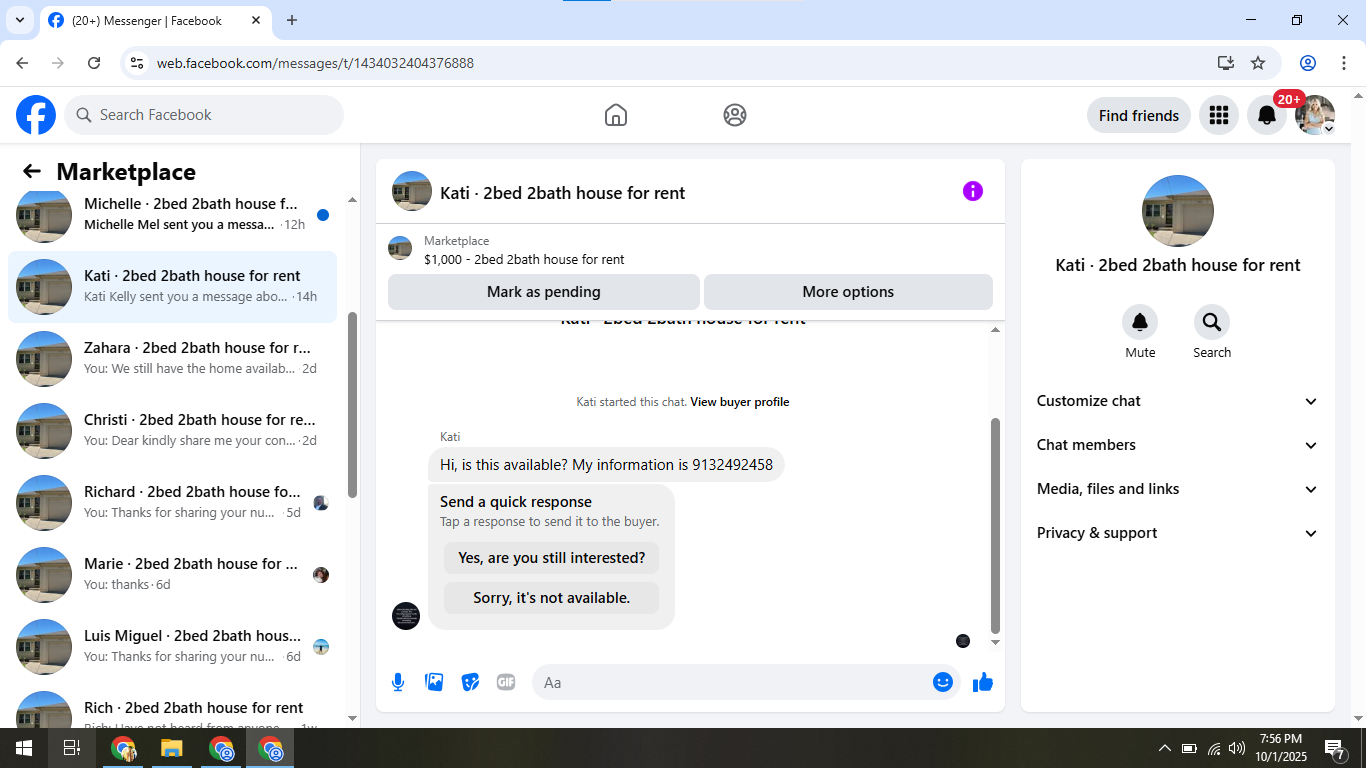Attach a photo with the image icon
The image size is (1366, 768).
coord(434,682)
